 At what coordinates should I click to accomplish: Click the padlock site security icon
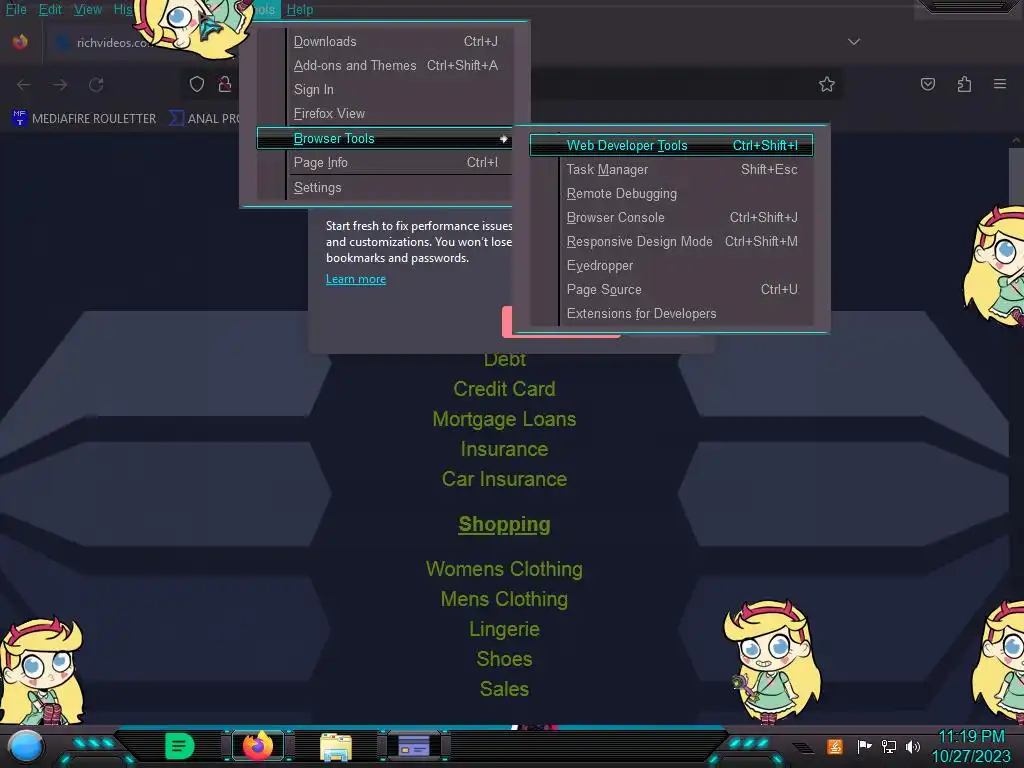coord(225,84)
